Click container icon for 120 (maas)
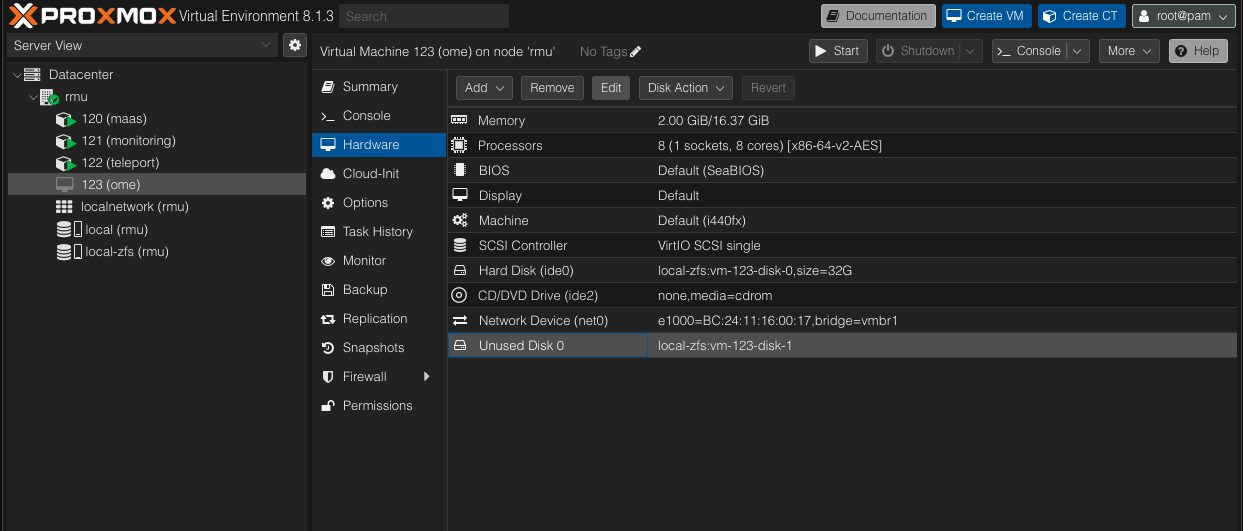This screenshot has height=531, width=1243. pos(66,119)
